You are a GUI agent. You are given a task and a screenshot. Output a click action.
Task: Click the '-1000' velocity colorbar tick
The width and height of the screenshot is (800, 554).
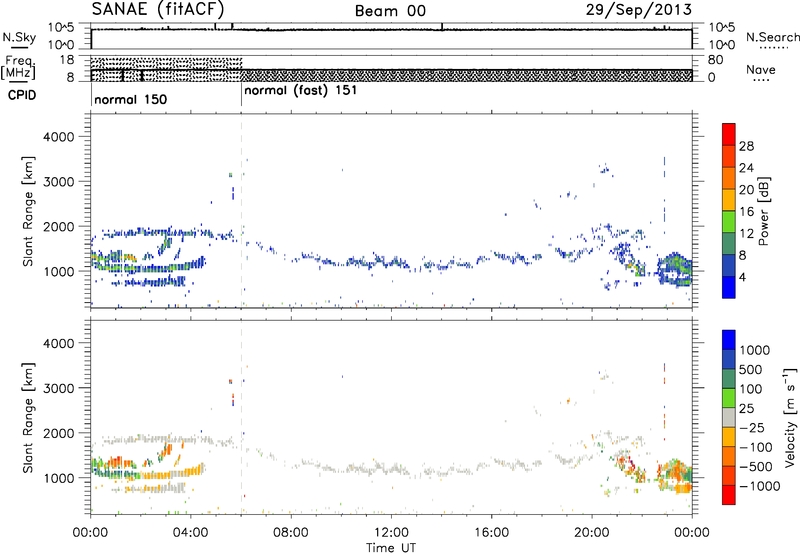click(760, 486)
